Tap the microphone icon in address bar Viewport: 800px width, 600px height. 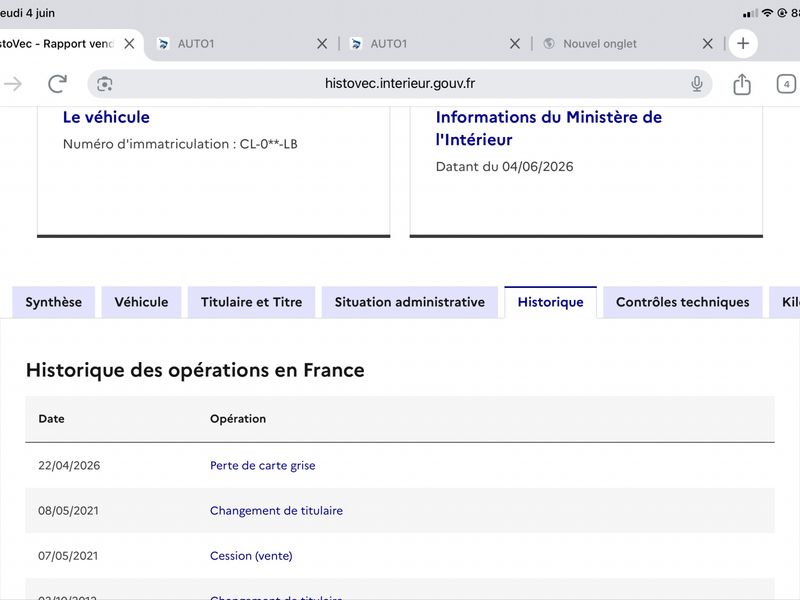(x=696, y=84)
